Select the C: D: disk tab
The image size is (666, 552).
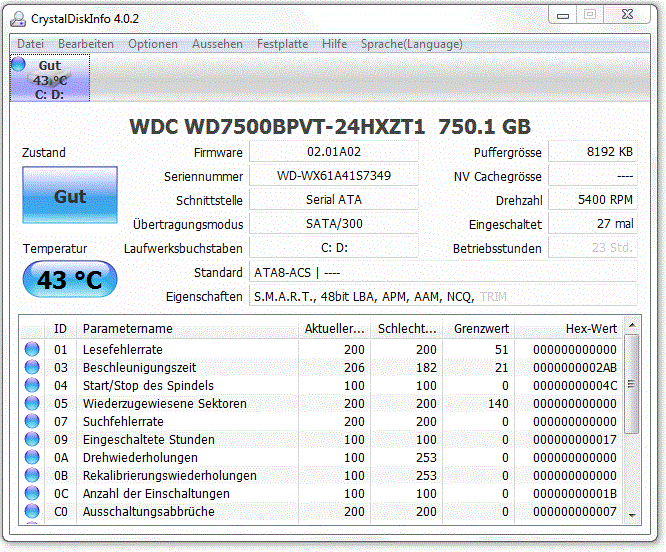click(50, 78)
